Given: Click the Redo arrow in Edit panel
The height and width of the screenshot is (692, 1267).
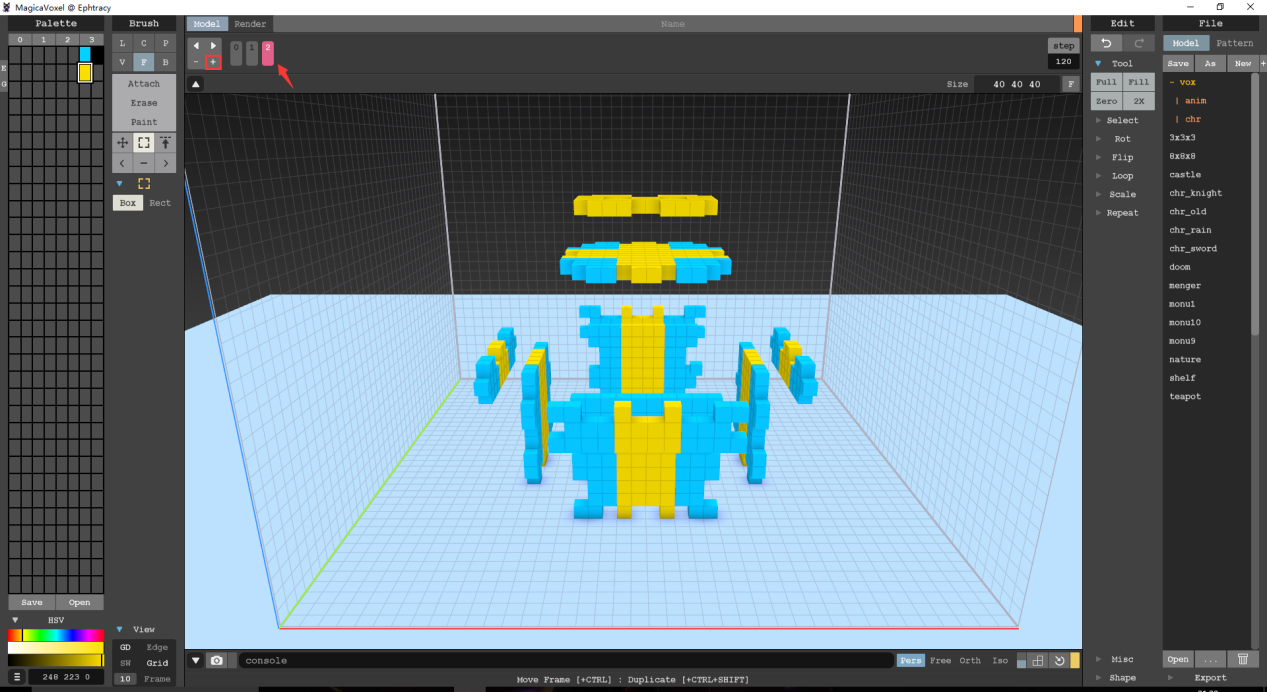Looking at the screenshot, I should (x=1138, y=43).
